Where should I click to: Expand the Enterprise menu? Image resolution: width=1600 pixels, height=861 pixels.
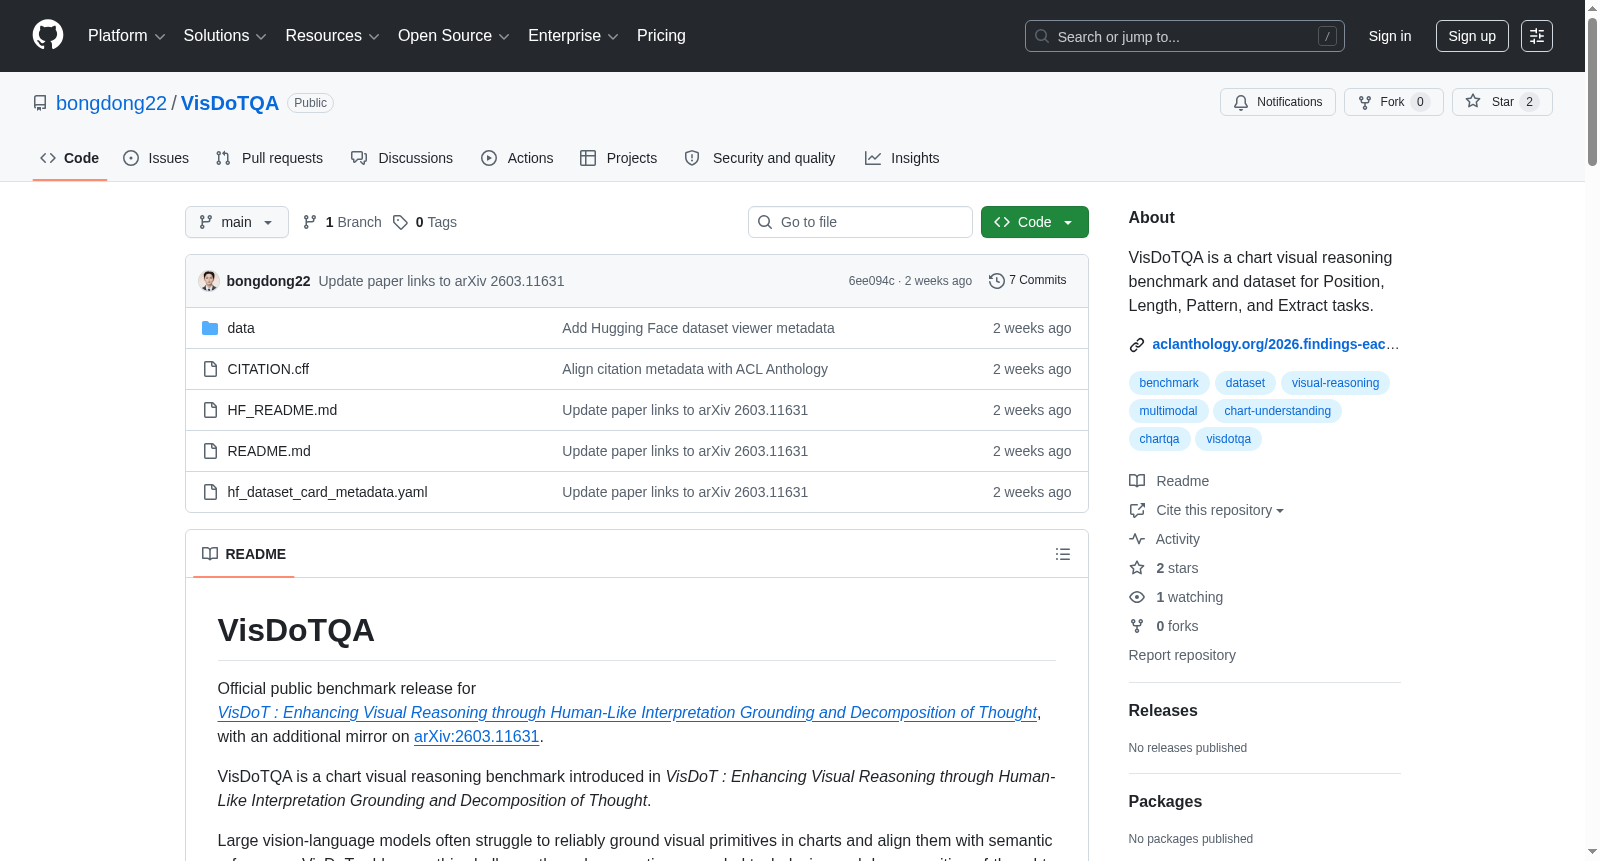pyautogui.click(x=573, y=36)
